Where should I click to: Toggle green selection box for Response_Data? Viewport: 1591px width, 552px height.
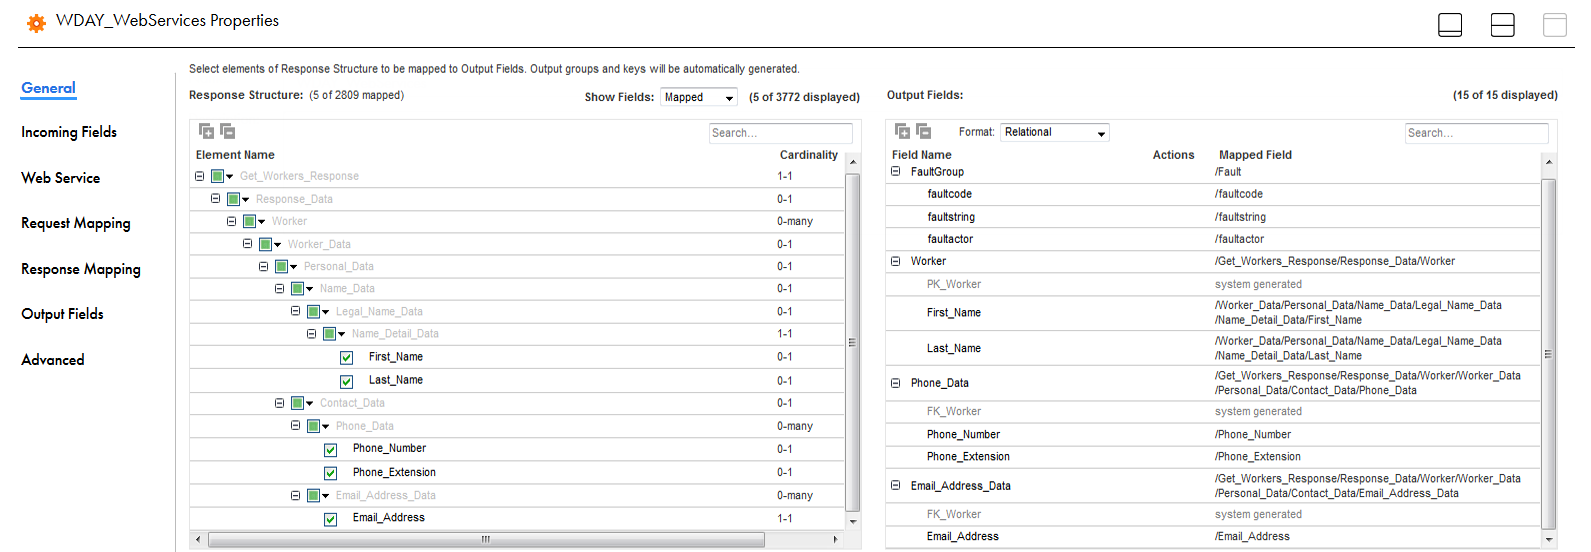coord(233,199)
